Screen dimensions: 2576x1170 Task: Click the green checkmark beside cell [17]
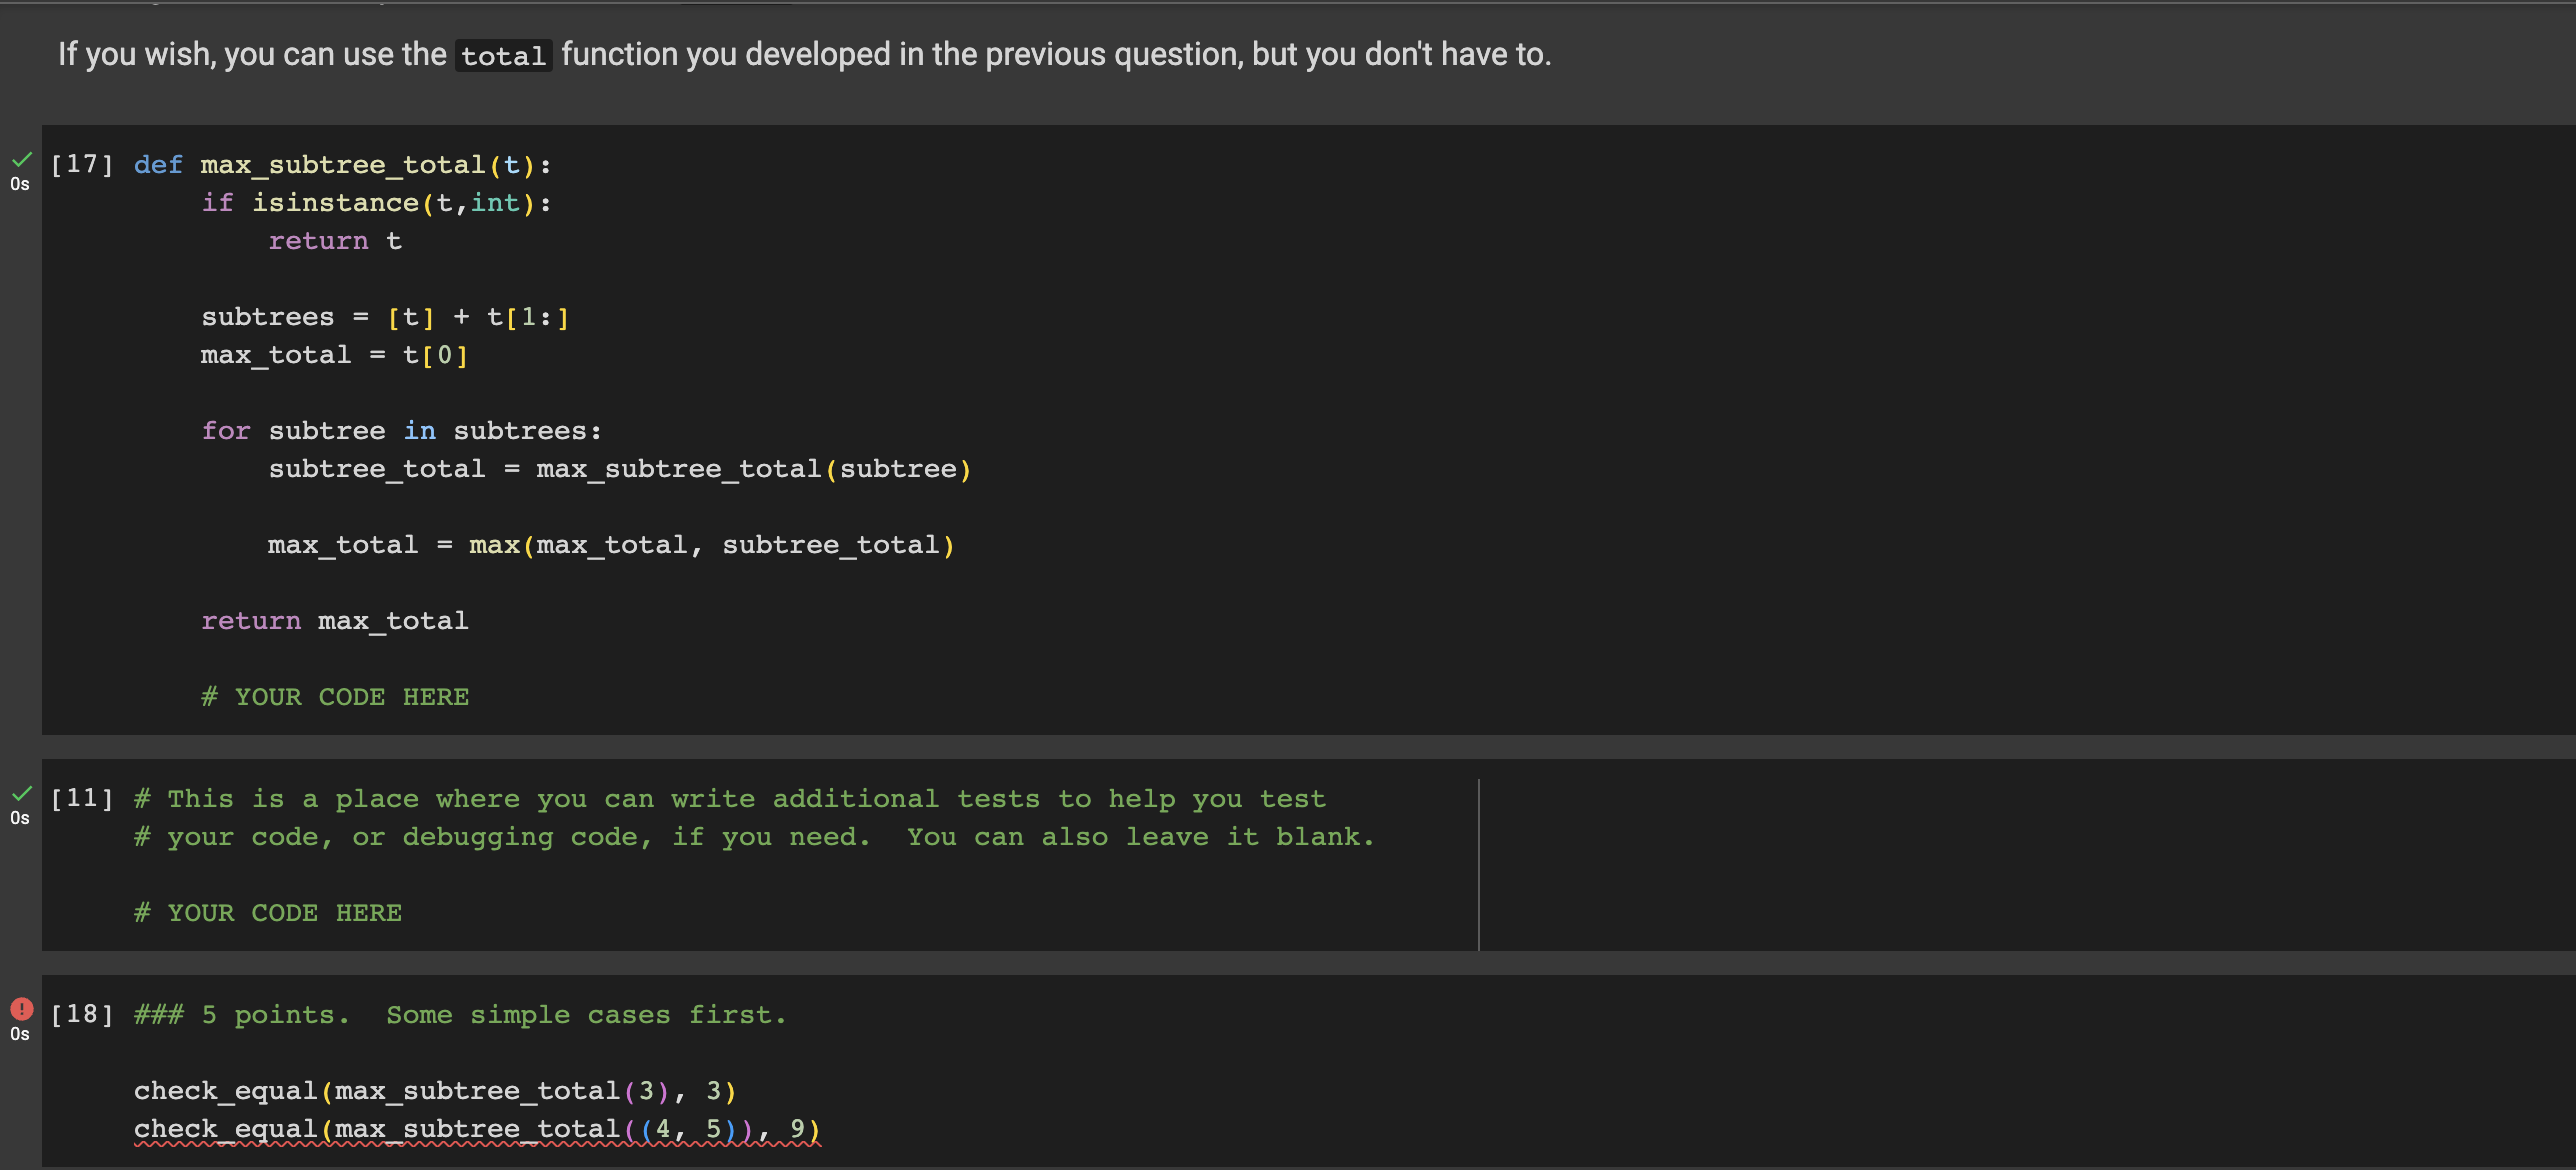tap(21, 160)
